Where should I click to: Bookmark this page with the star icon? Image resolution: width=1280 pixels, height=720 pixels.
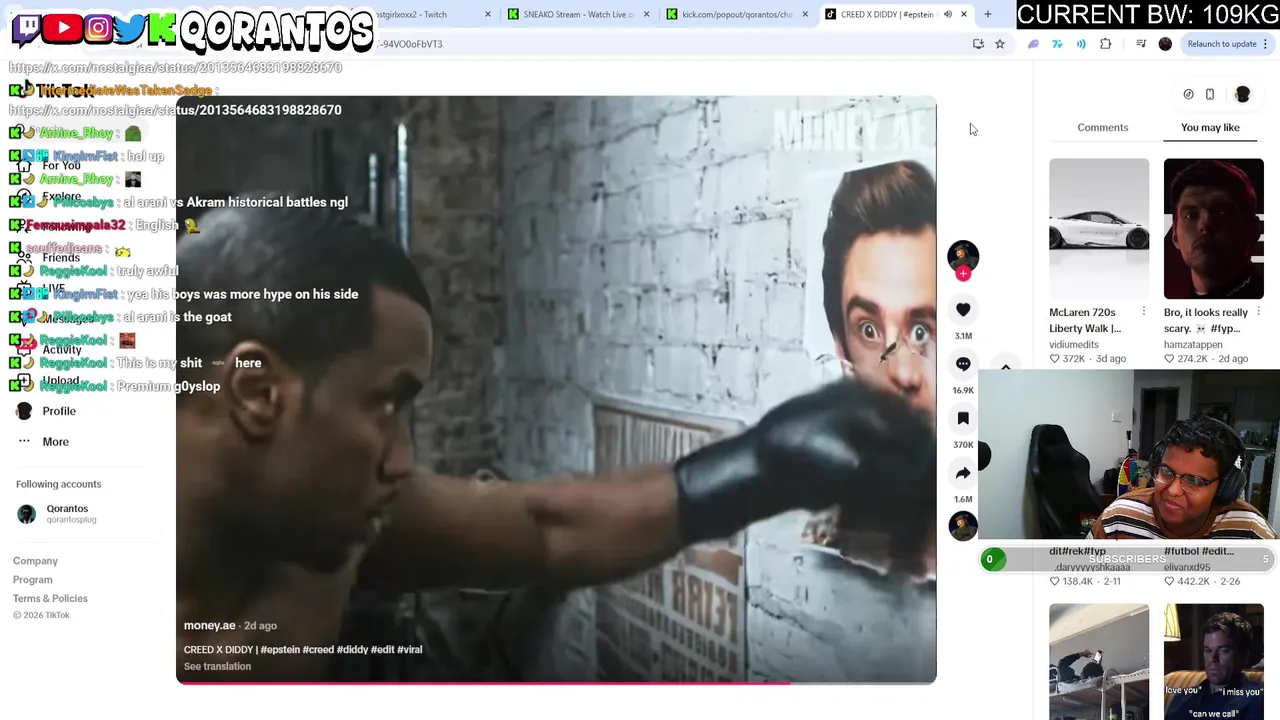999,44
